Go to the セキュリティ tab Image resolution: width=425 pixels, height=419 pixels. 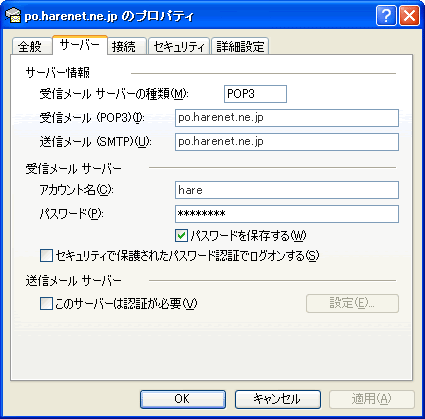coord(179,46)
